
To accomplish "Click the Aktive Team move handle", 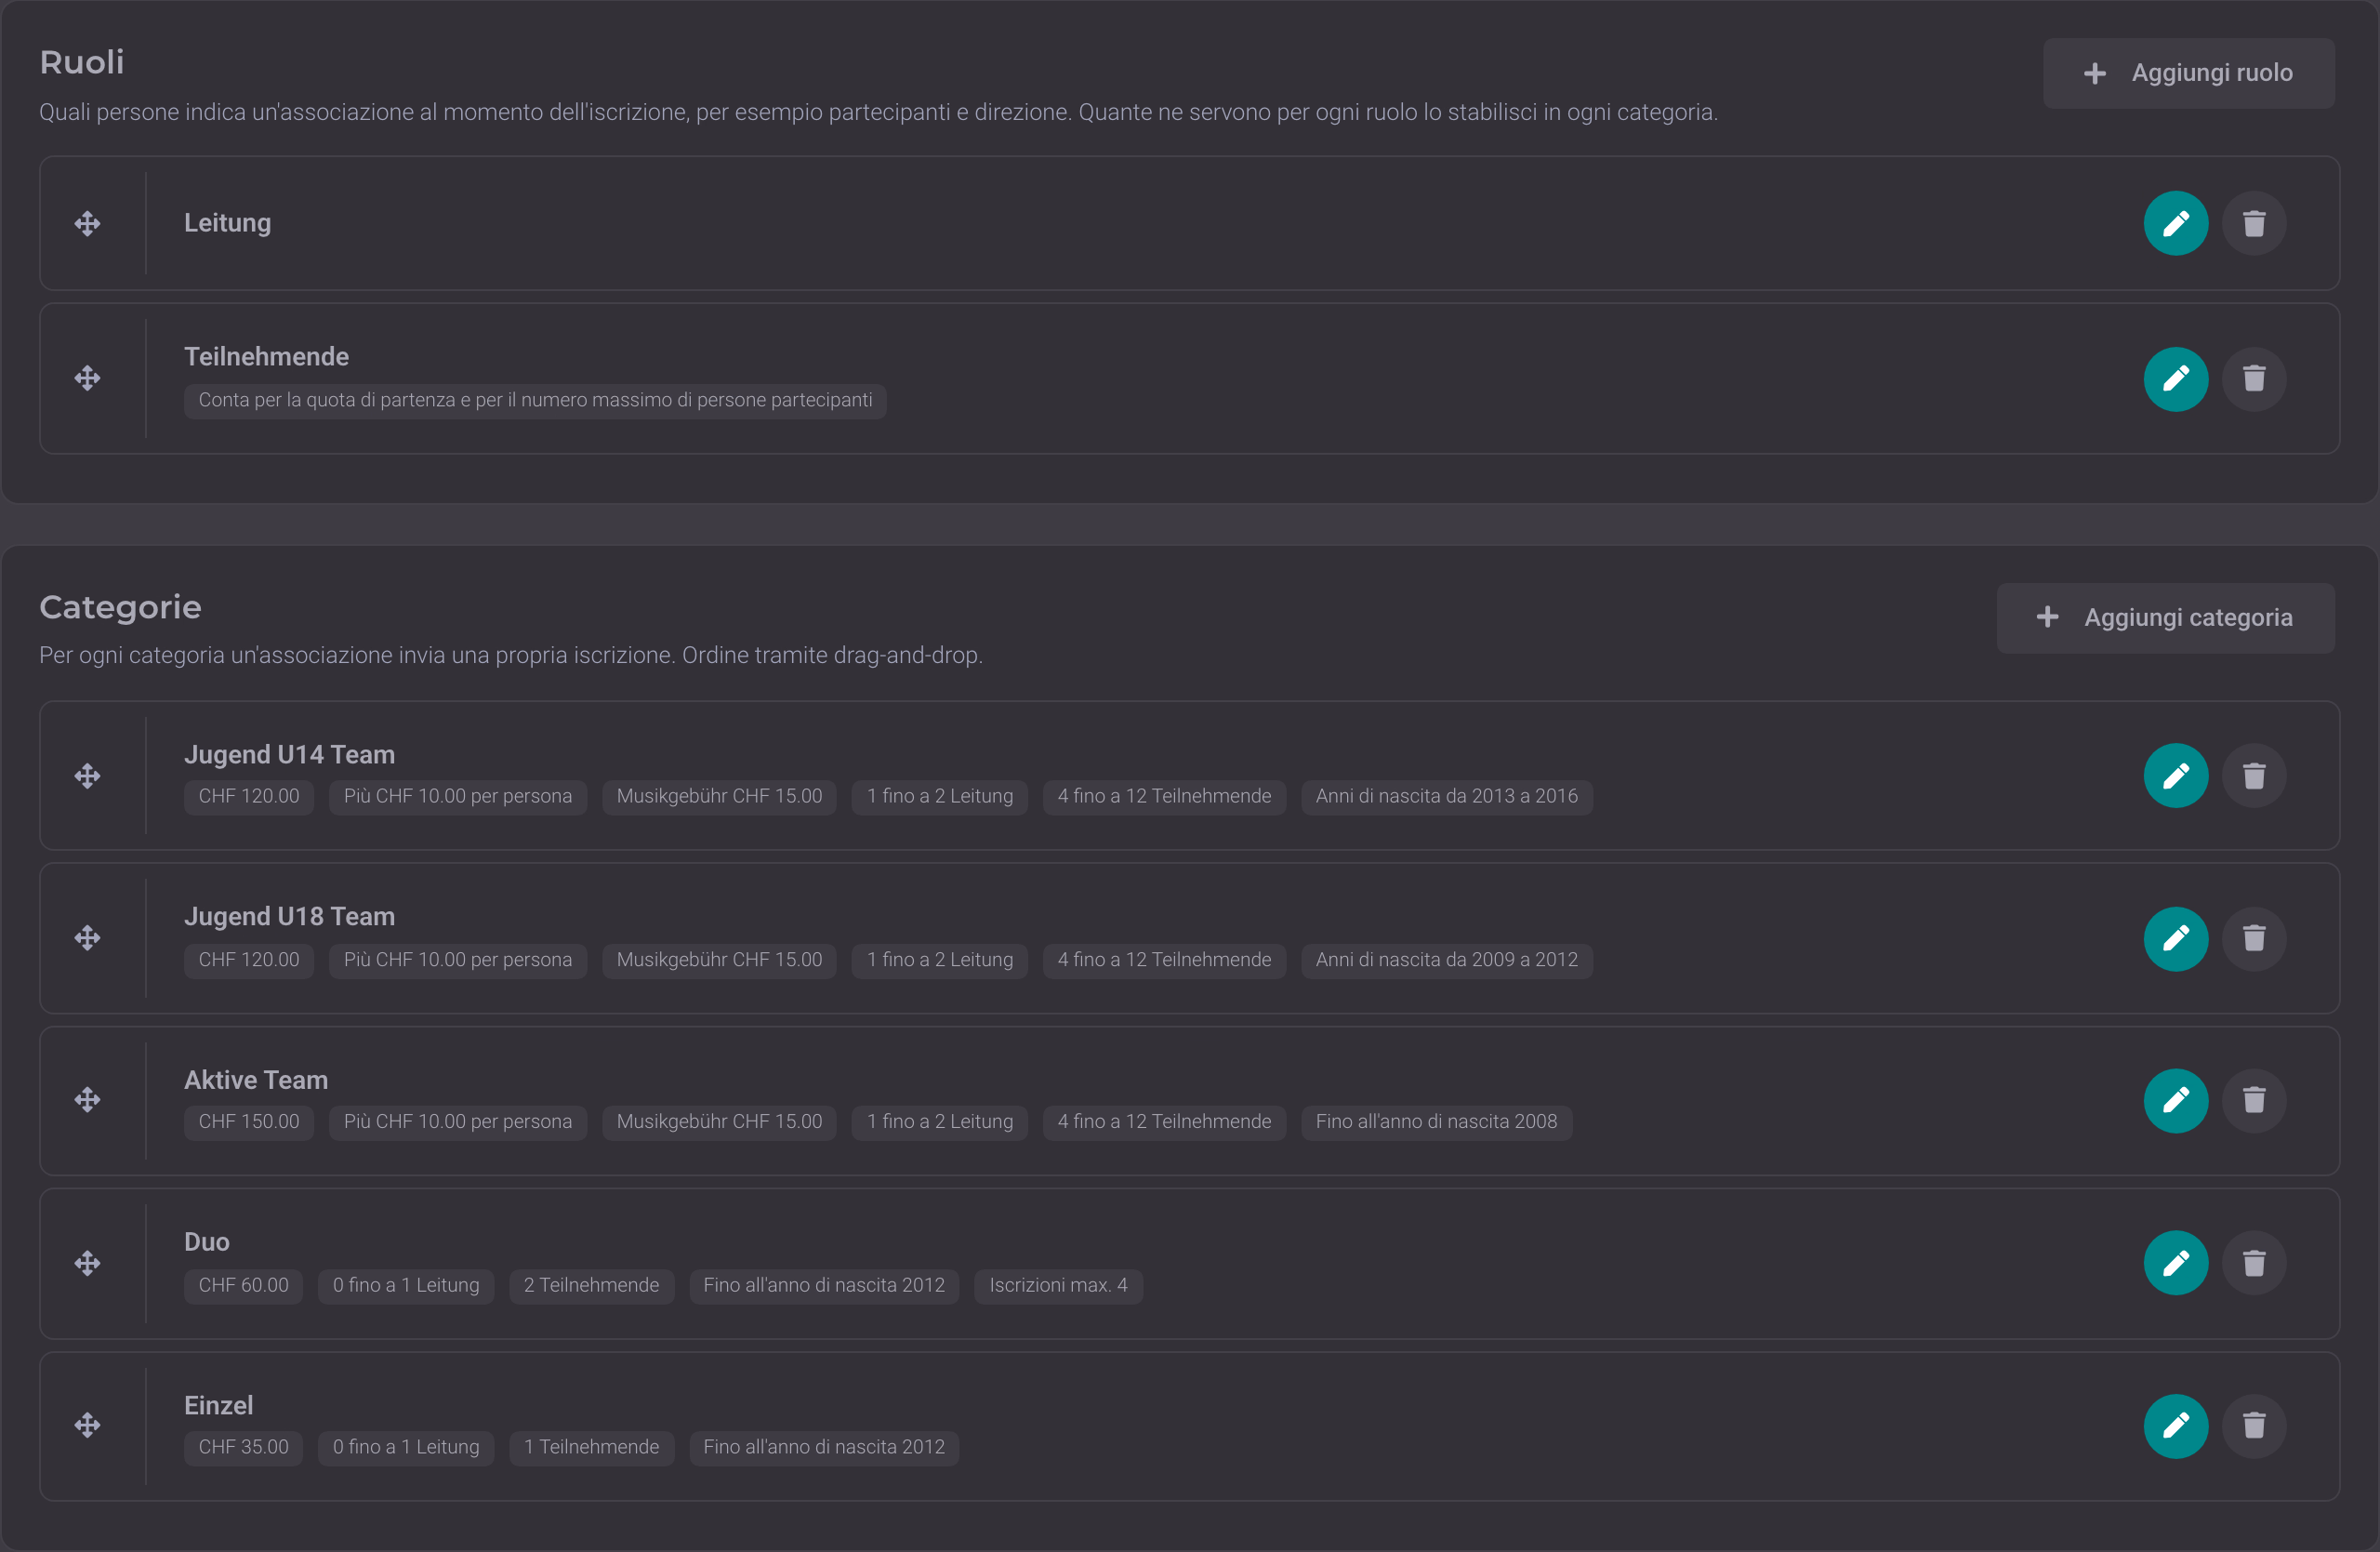I will click(87, 1100).
